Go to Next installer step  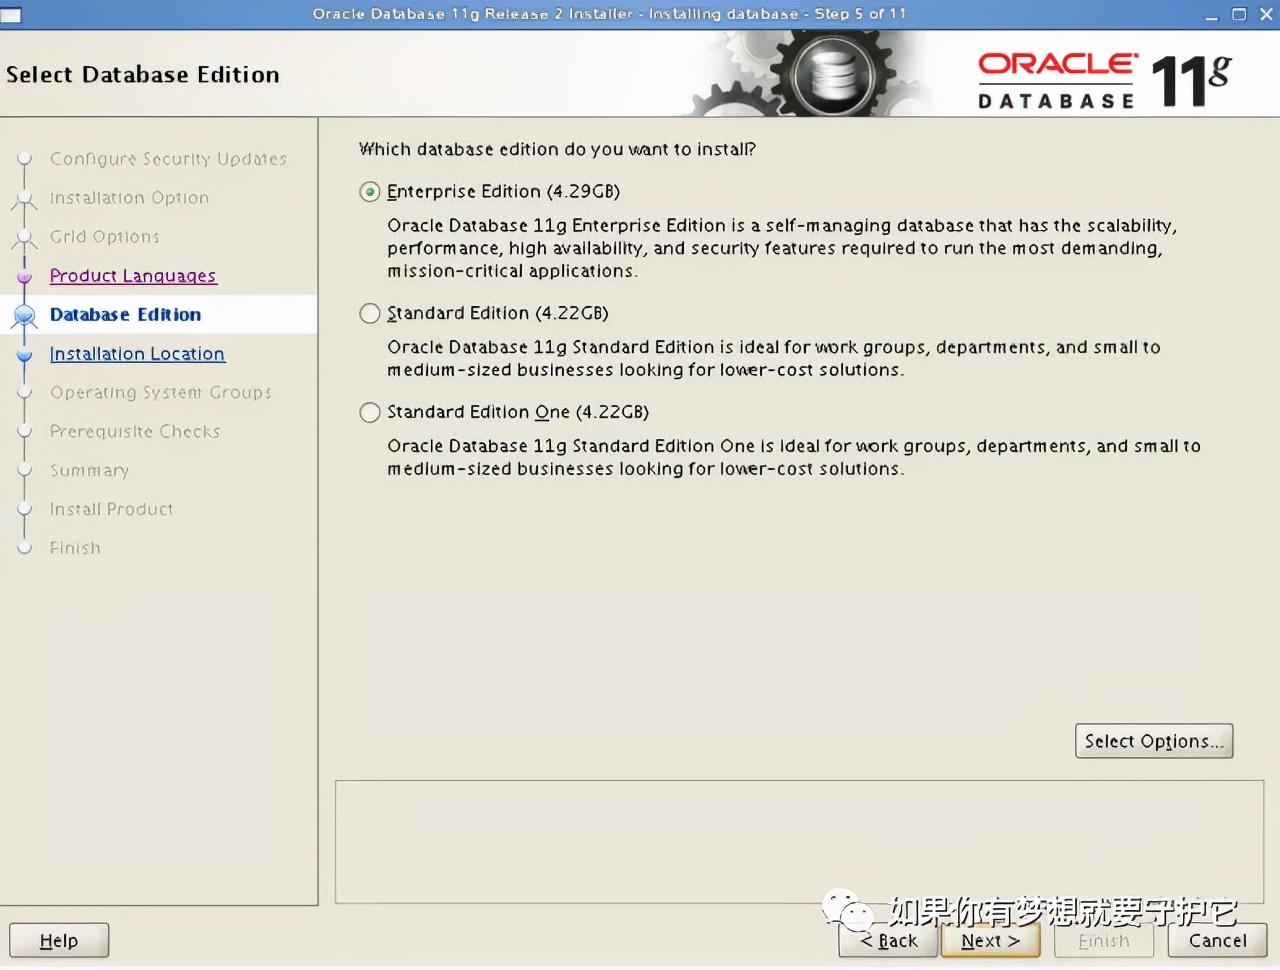pyautogui.click(x=990, y=941)
